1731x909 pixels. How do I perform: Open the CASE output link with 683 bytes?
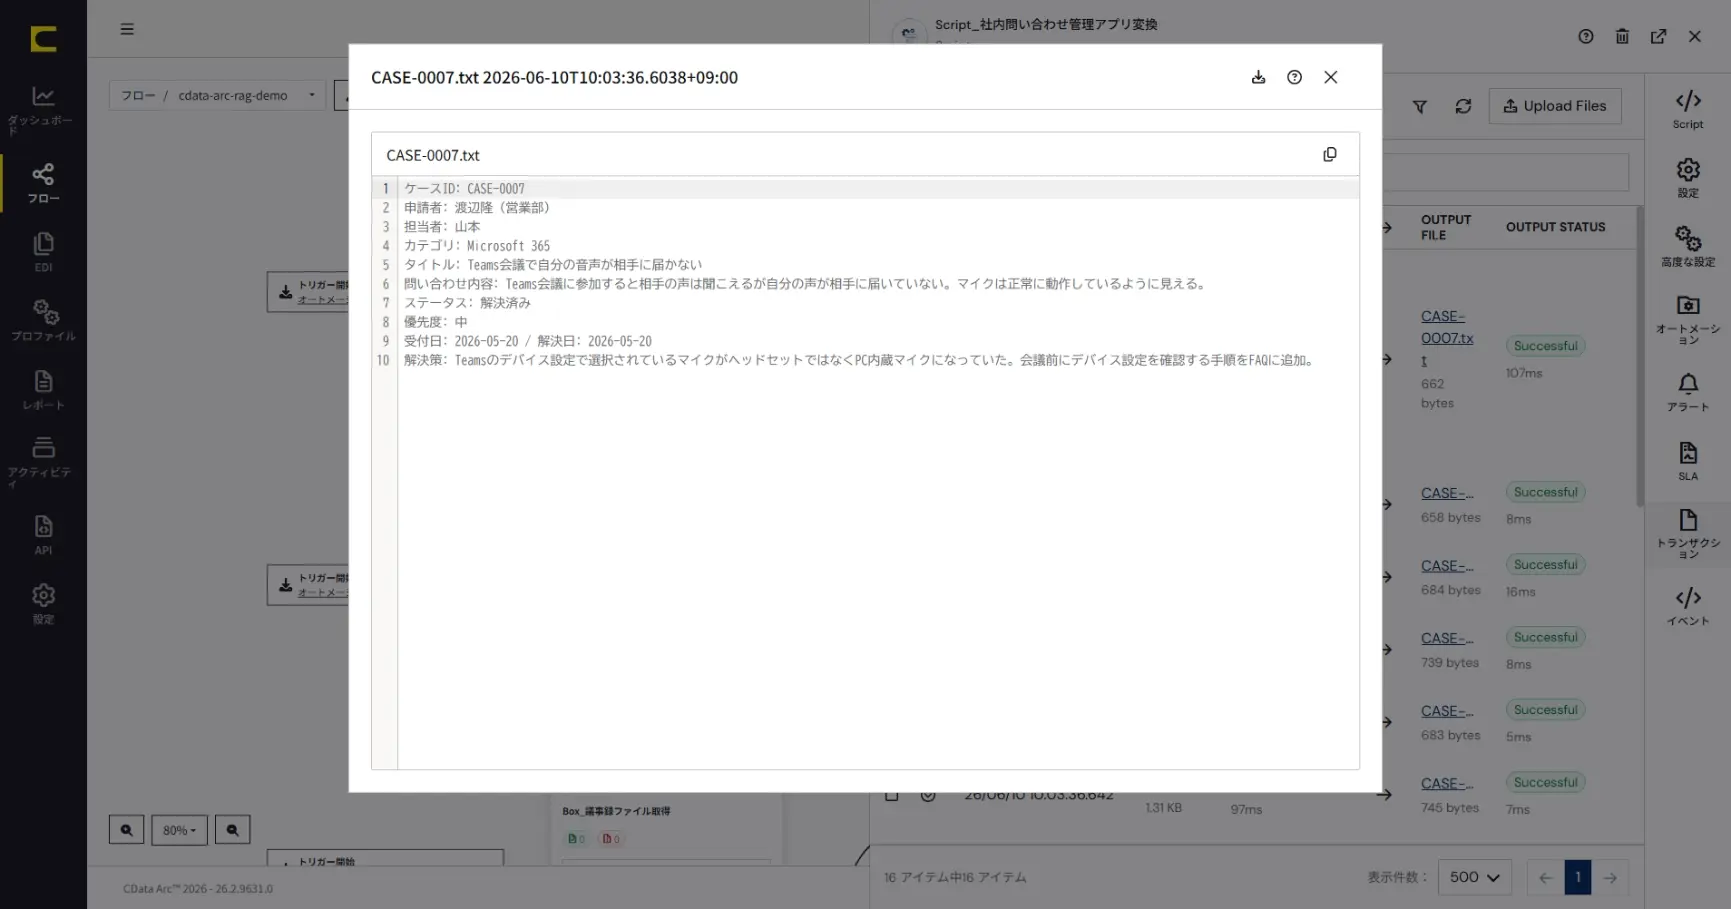click(1447, 711)
